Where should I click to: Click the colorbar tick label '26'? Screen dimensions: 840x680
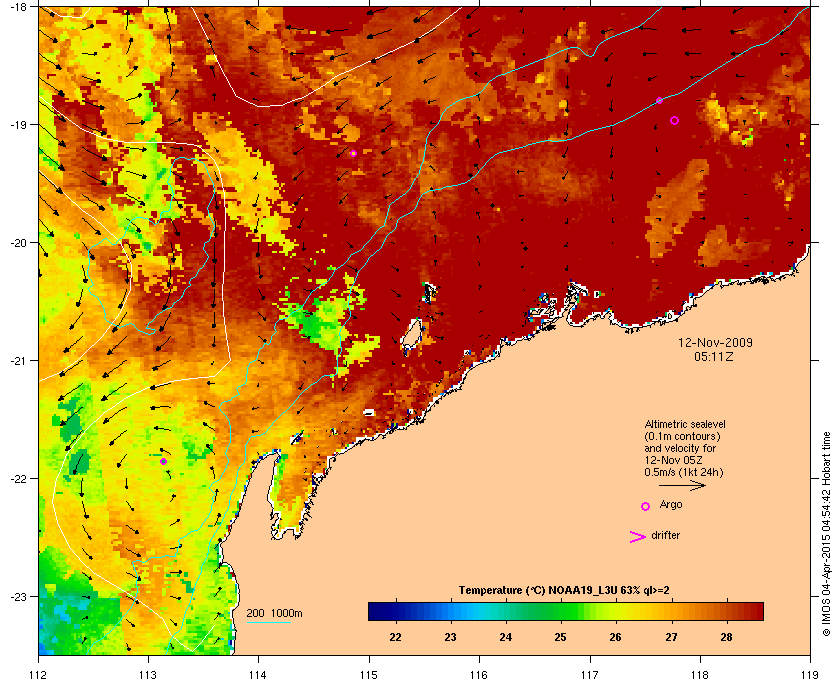tap(616, 637)
